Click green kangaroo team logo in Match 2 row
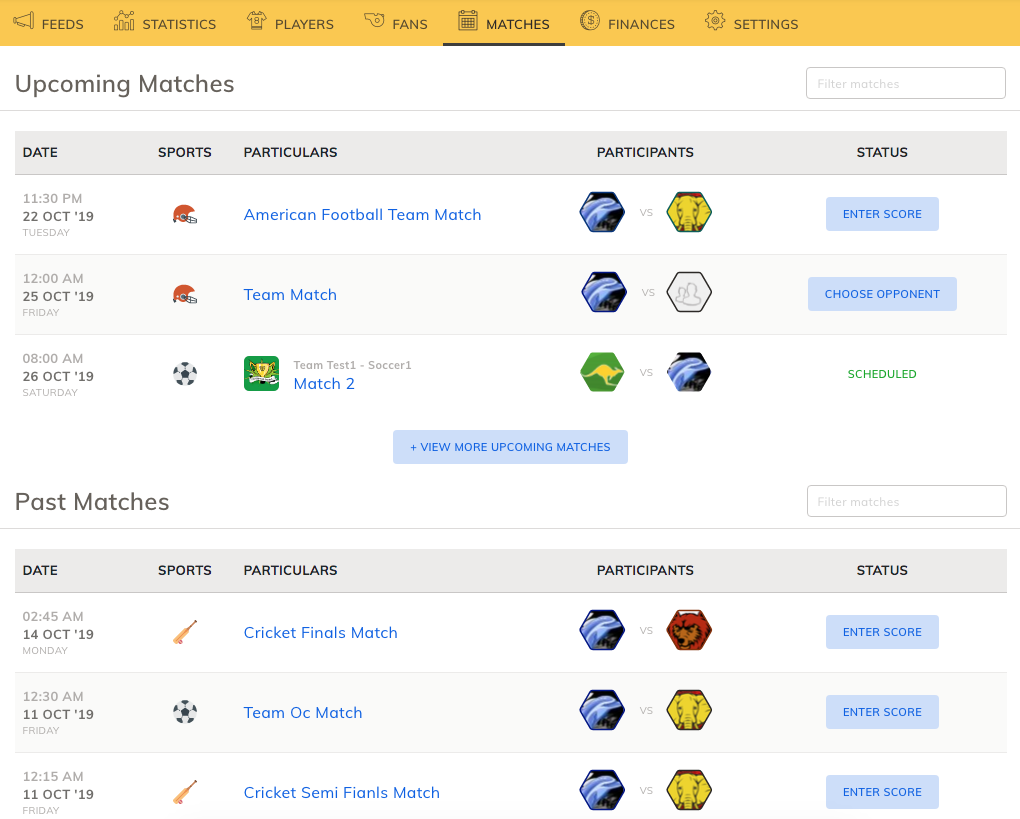This screenshot has width=1020, height=819. (602, 372)
